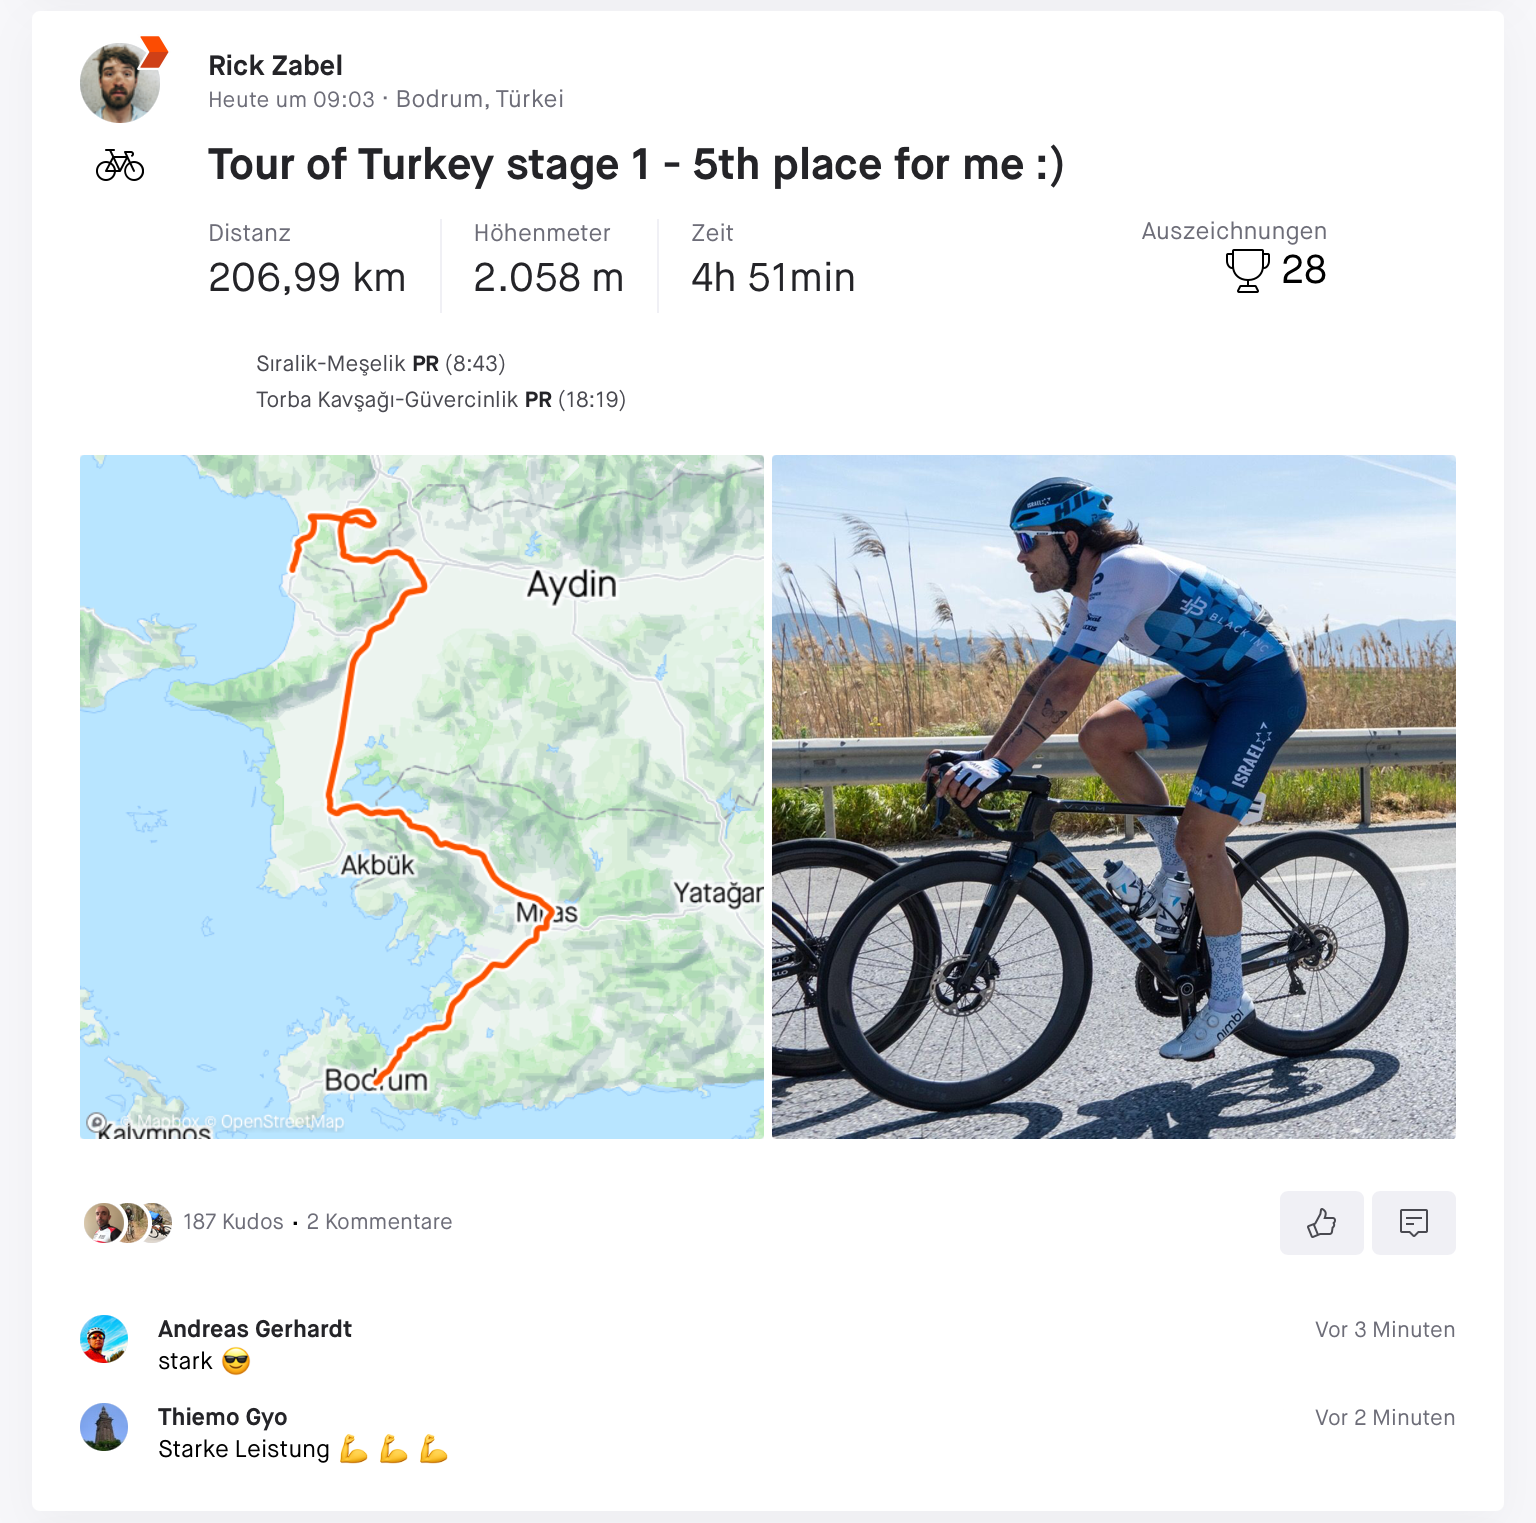This screenshot has width=1536, height=1523.
Task: Click the Andreas Gerhardt commenter name
Action: pyautogui.click(x=255, y=1329)
